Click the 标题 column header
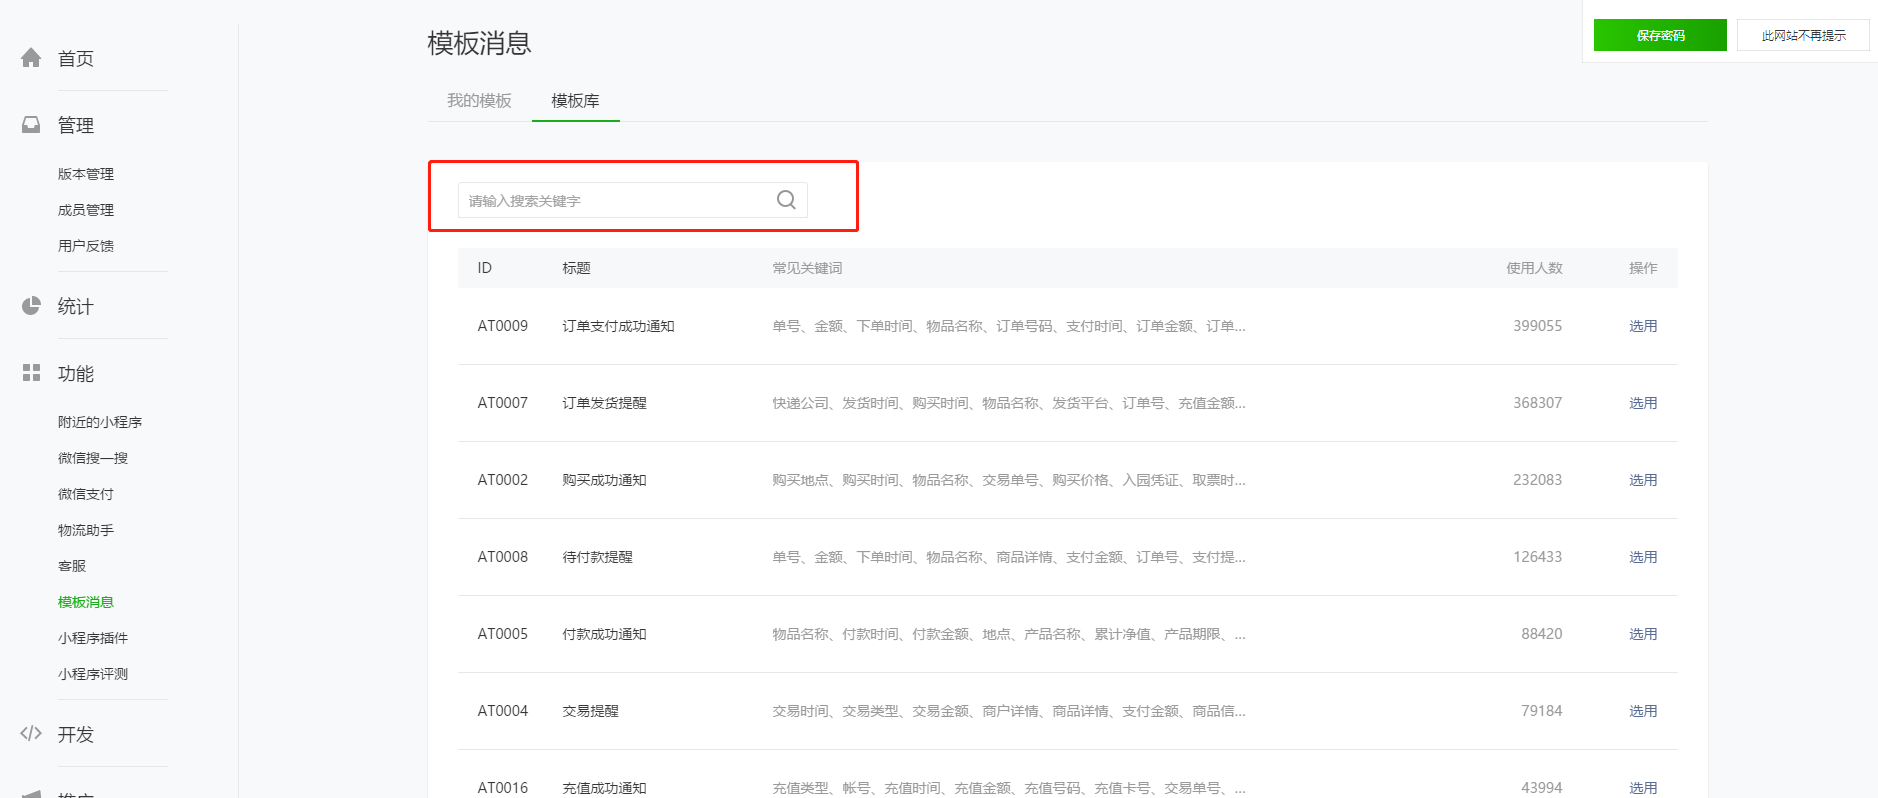 tap(576, 268)
